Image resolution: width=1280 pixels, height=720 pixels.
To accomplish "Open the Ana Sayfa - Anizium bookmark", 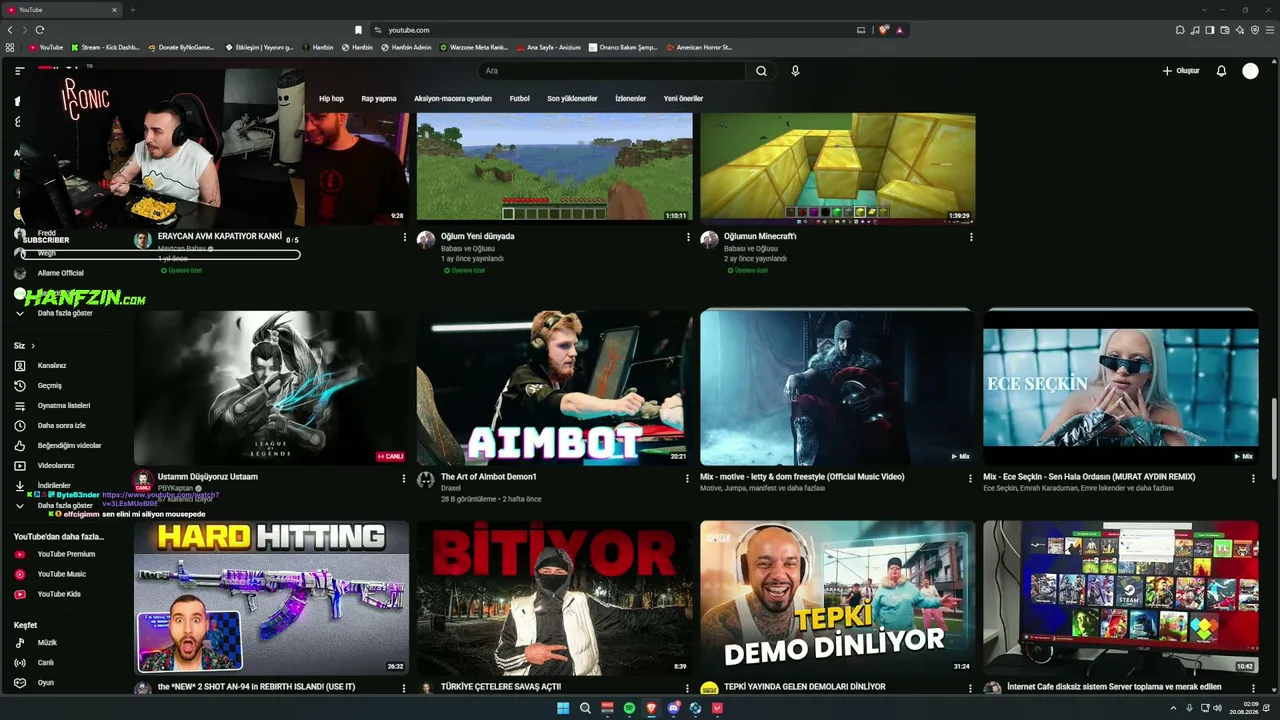I will coord(548,47).
